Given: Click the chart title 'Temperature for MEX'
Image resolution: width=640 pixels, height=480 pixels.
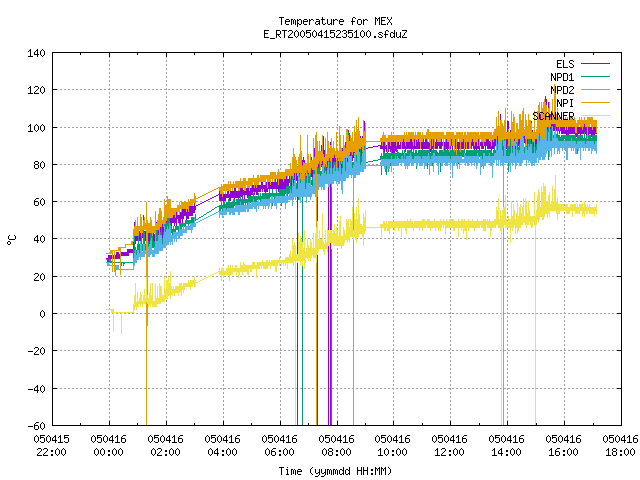Looking at the screenshot, I should (335, 21).
